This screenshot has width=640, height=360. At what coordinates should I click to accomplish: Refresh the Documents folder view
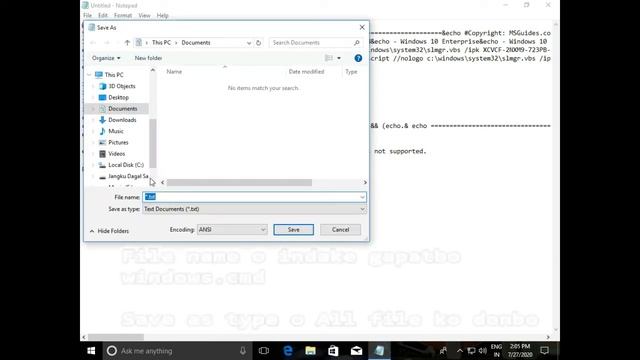pyautogui.click(x=258, y=42)
